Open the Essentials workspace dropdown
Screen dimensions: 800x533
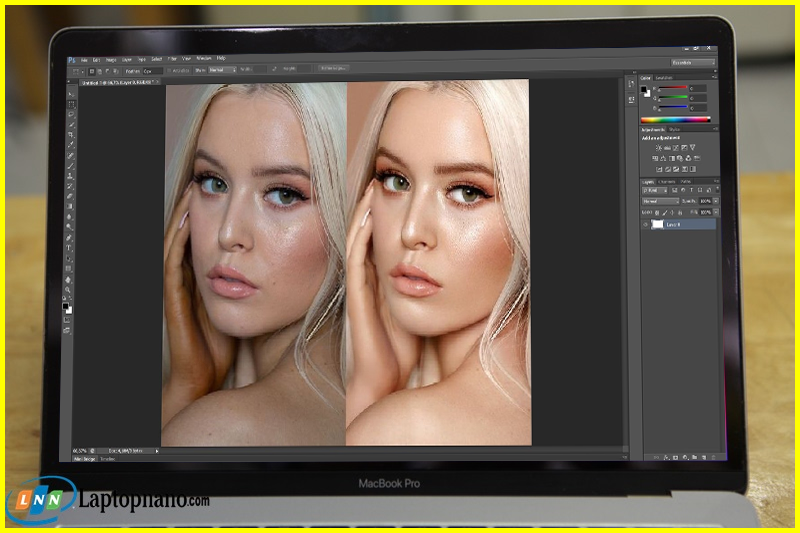click(x=693, y=62)
